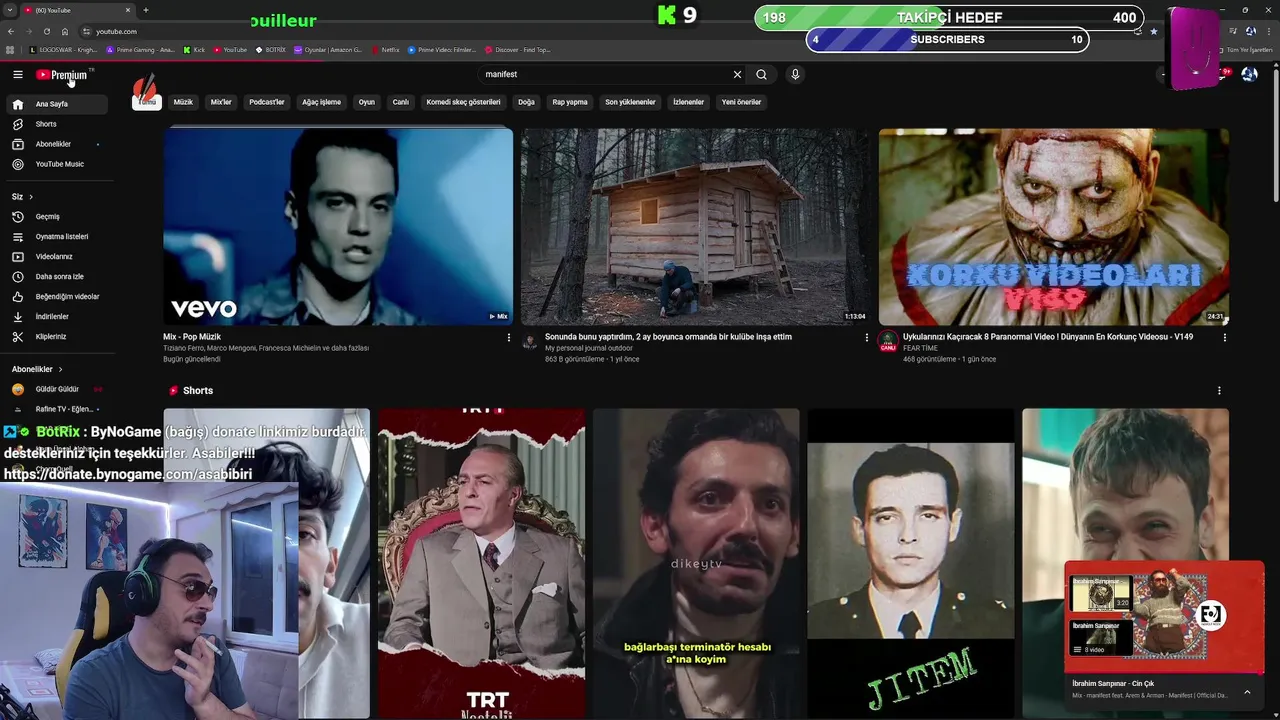Open the Güldür Güldür subscription channel
Screen dimensions: 1280x720
pyautogui.click(x=57, y=389)
